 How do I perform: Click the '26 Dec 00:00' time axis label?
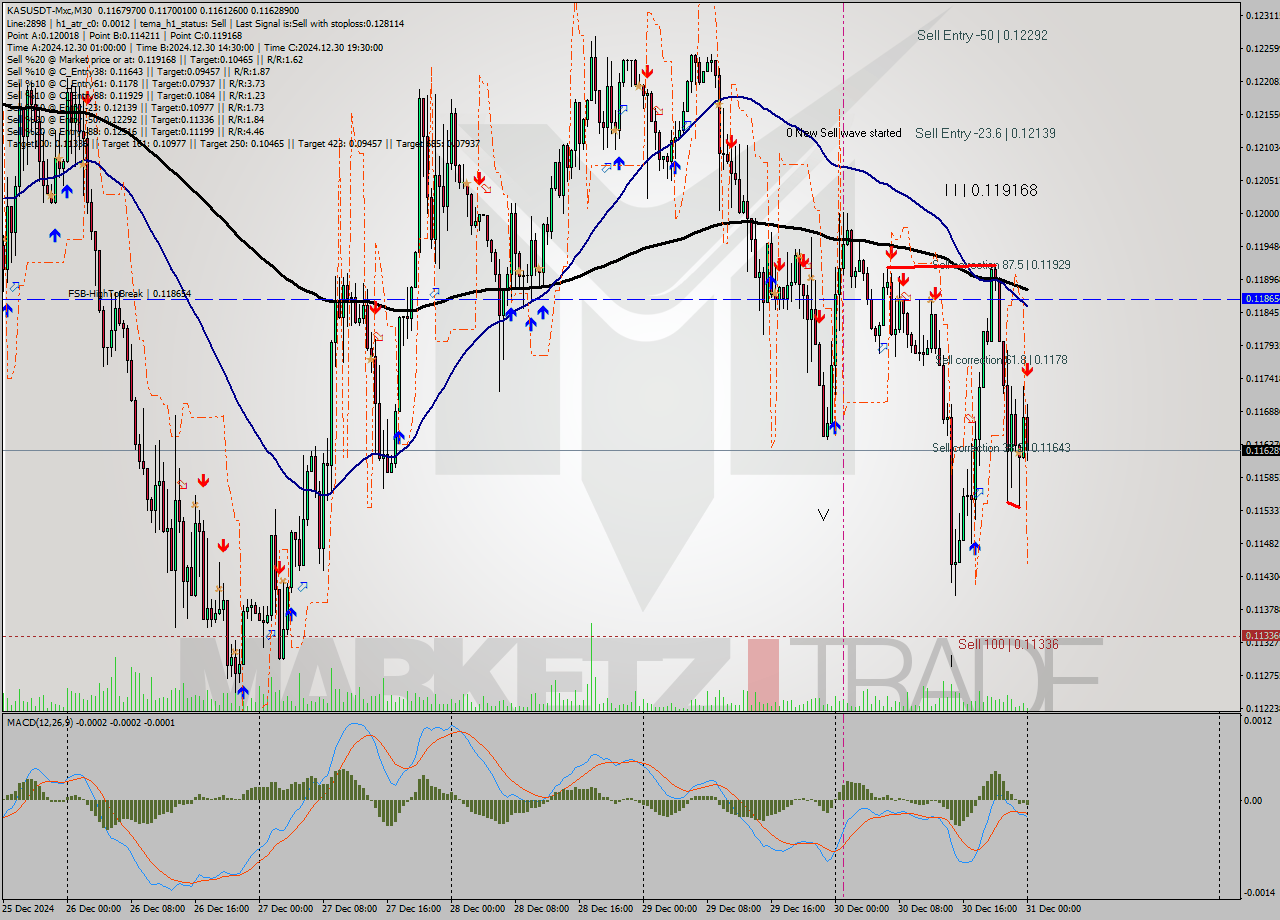(93, 909)
